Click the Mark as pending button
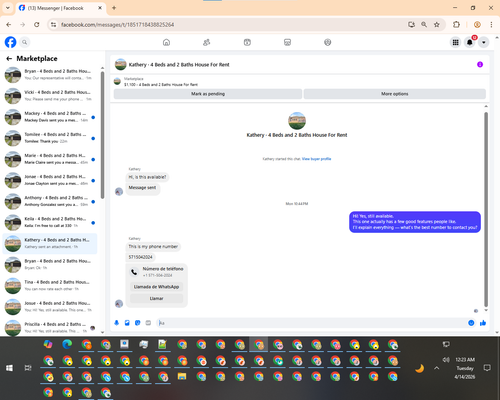Viewport: 500px width, 400px height. [208, 94]
